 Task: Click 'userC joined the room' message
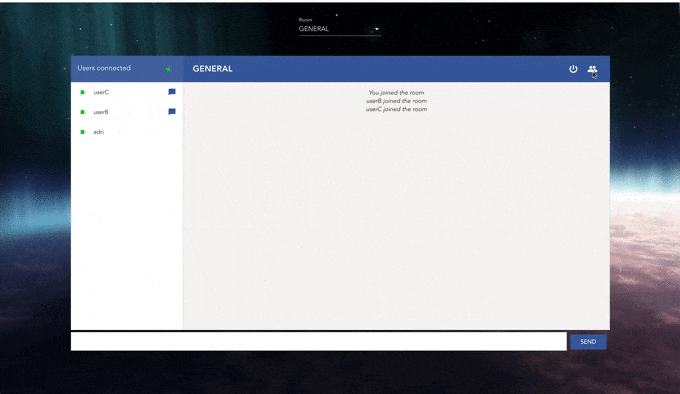pos(396,109)
